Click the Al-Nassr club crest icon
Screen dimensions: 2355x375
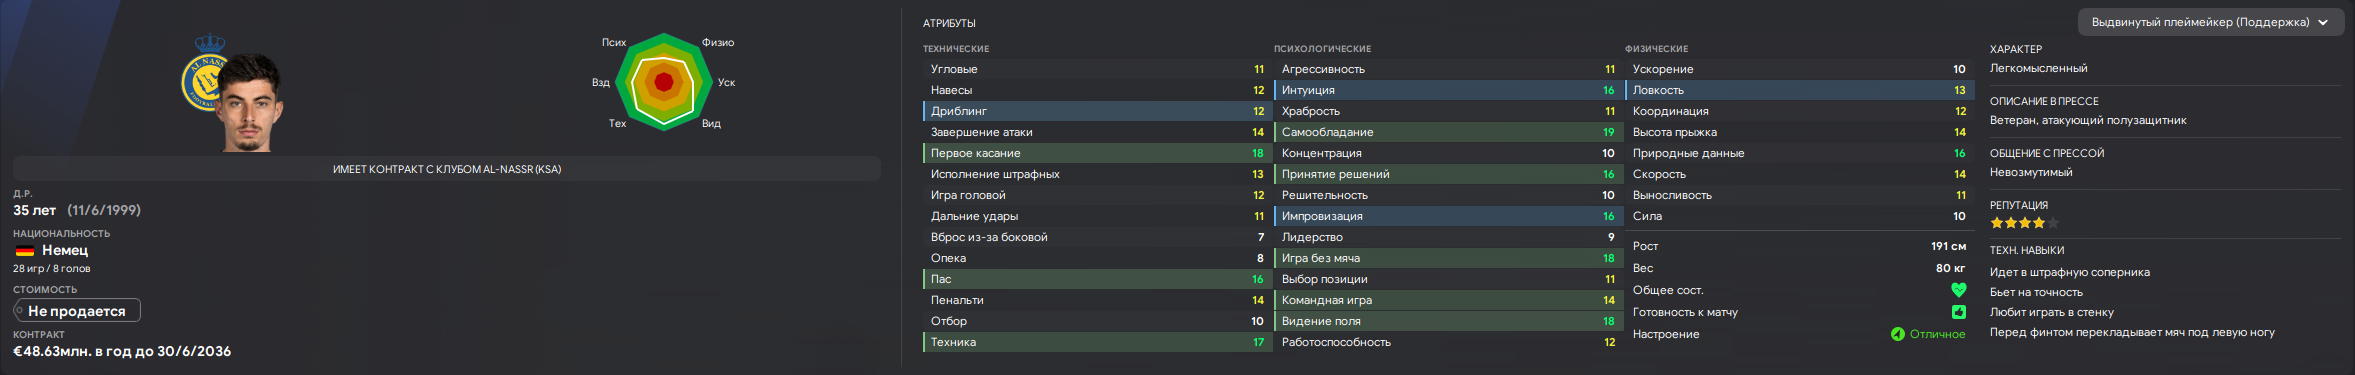[205, 73]
